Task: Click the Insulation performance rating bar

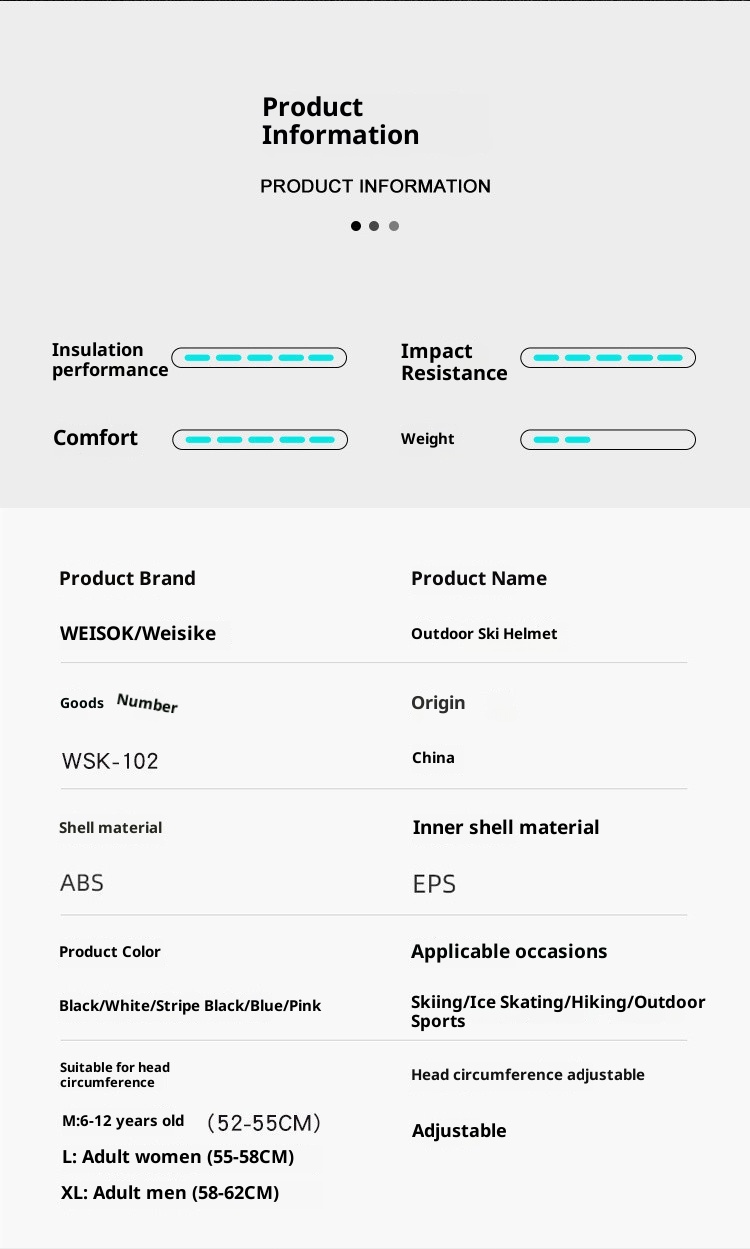Action: (x=259, y=358)
